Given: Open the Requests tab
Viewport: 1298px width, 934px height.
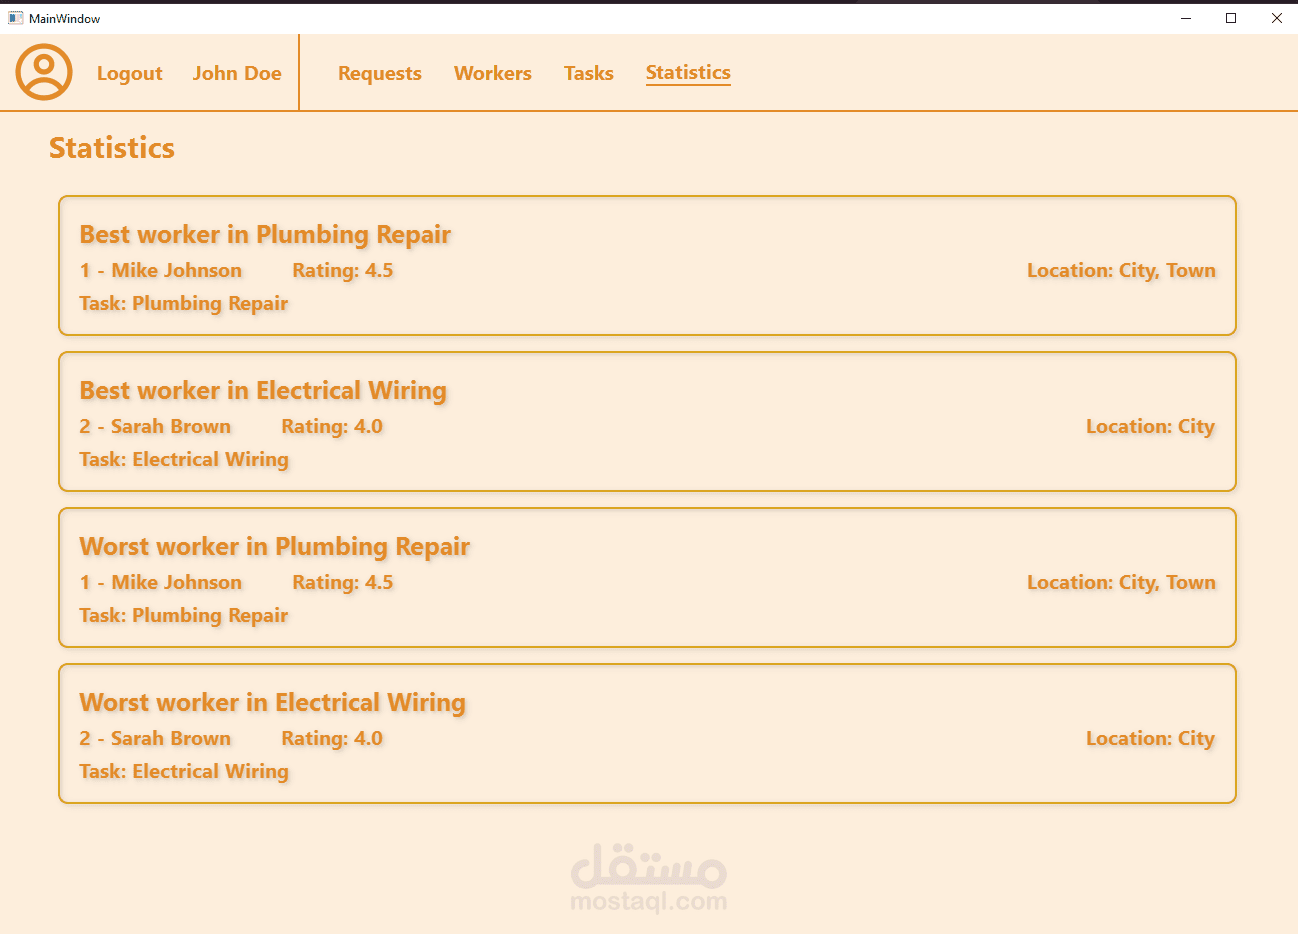Looking at the screenshot, I should [379, 73].
